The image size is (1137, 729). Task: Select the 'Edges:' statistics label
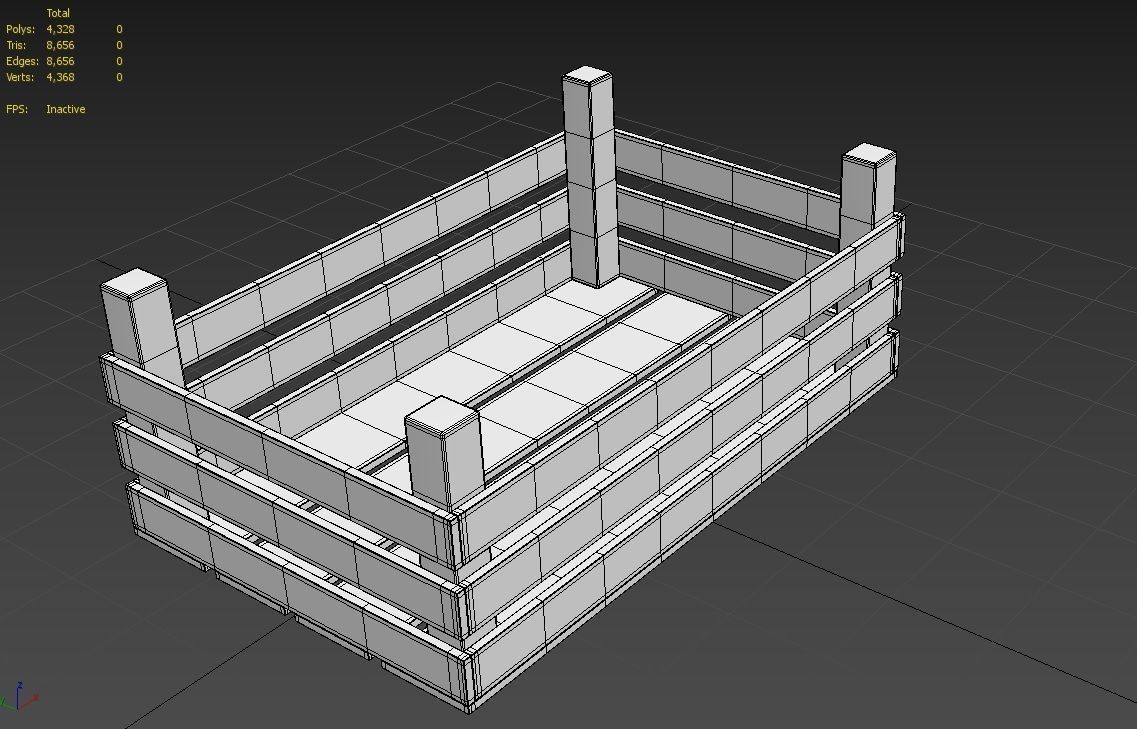coord(22,61)
